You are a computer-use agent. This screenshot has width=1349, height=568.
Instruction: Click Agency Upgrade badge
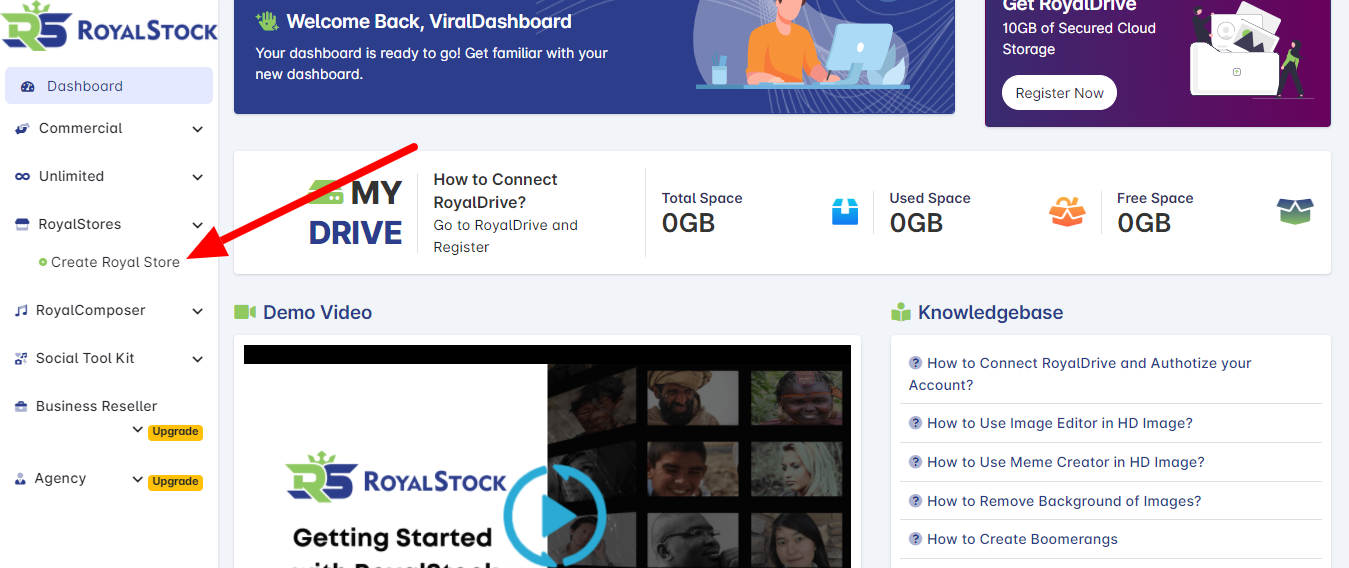pos(176,481)
